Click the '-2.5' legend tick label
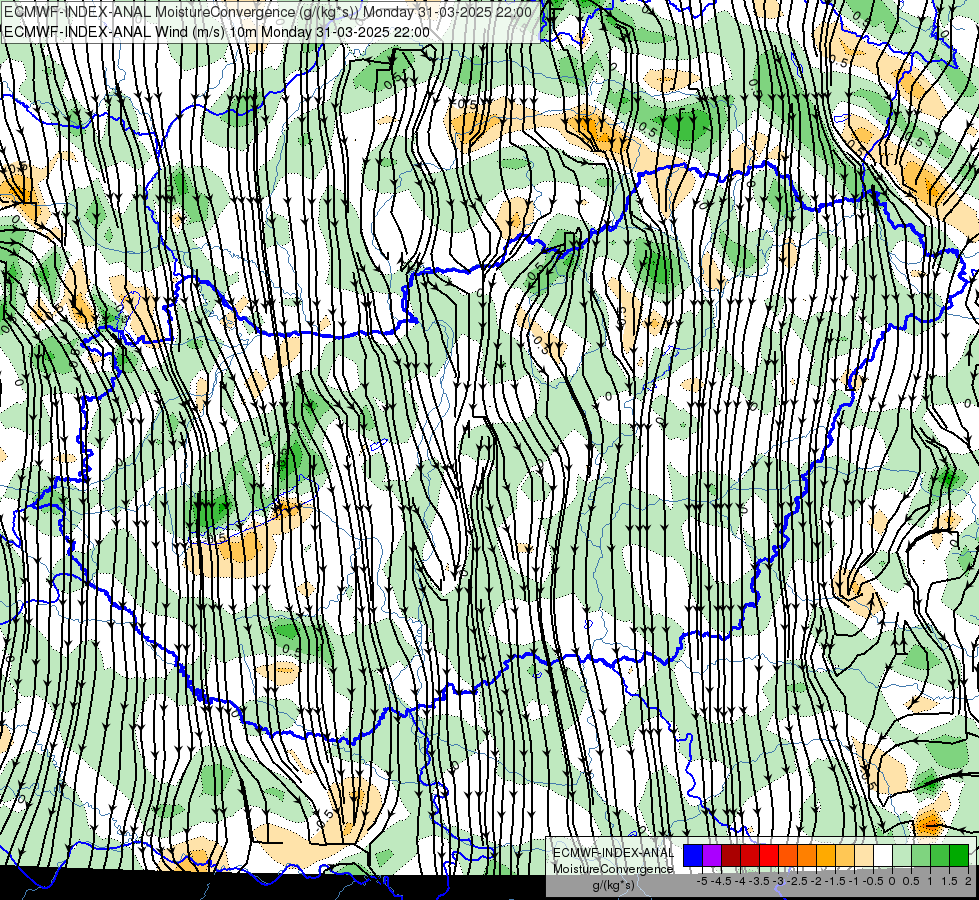The height and width of the screenshot is (900, 979). coord(797,881)
